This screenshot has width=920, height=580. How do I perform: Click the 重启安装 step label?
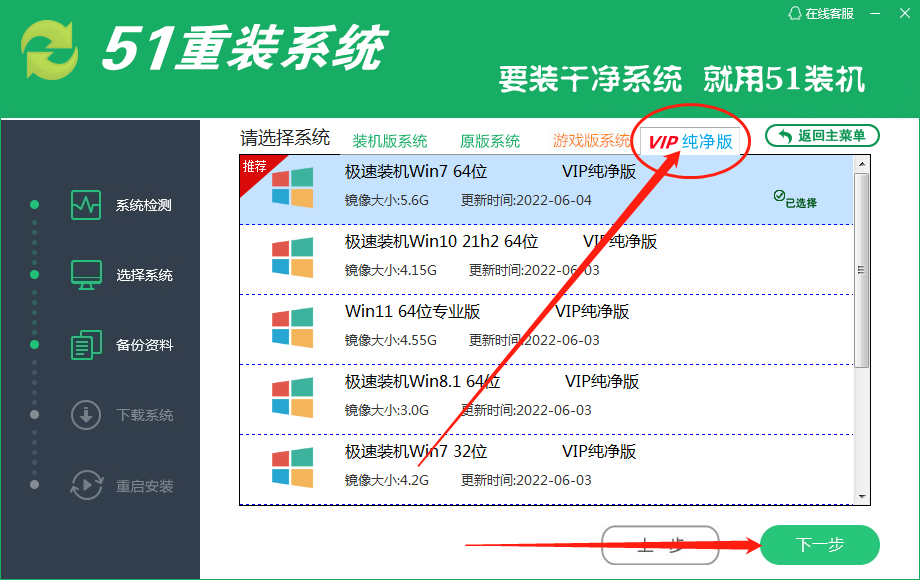pos(144,486)
